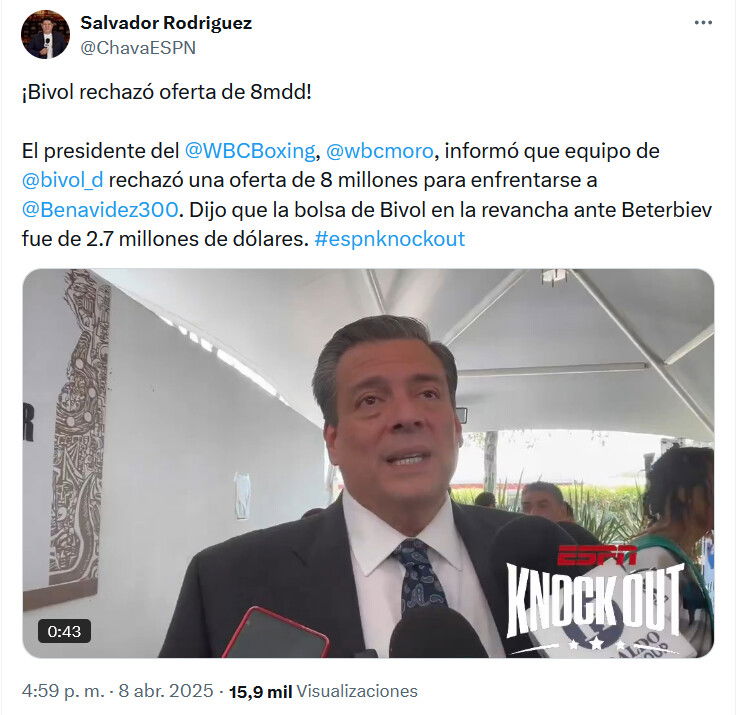
Task: Open the Salvador Rodriguez display name
Action: click(166, 23)
